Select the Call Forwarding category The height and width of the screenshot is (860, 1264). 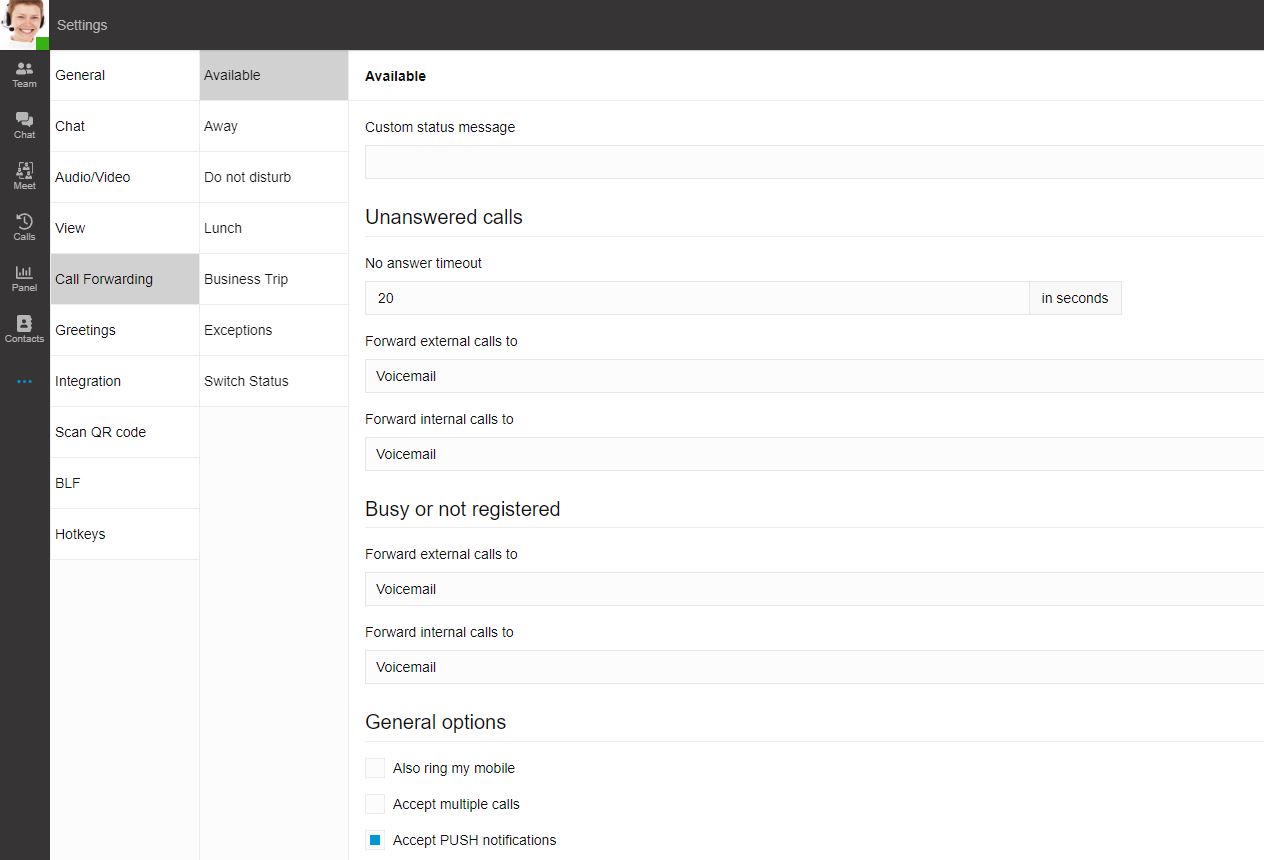(x=125, y=279)
